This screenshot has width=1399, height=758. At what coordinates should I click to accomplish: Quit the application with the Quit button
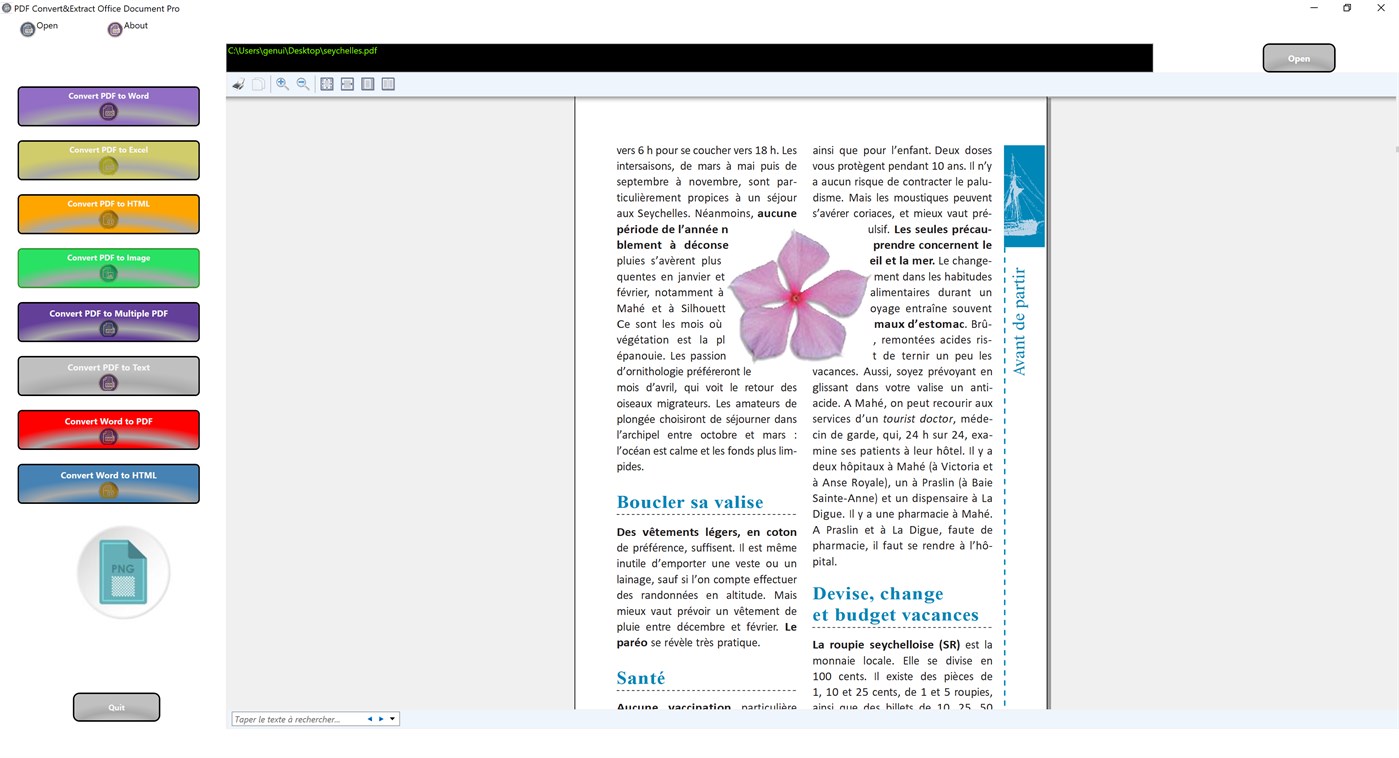click(116, 706)
